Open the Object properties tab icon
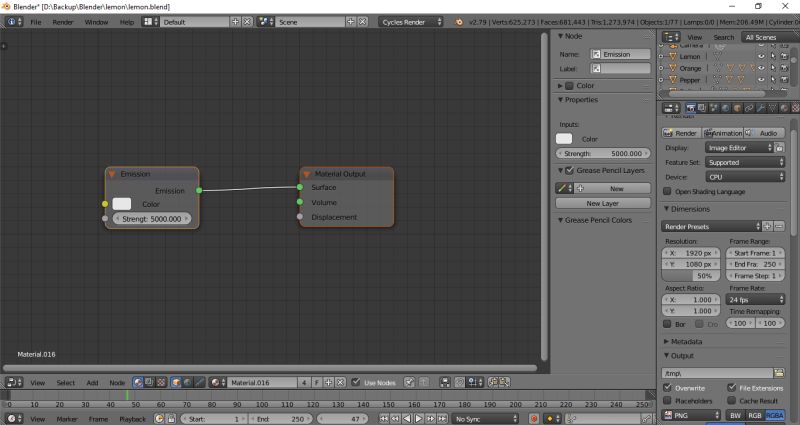Image resolution: width=800 pixels, height=425 pixels. point(737,108)
